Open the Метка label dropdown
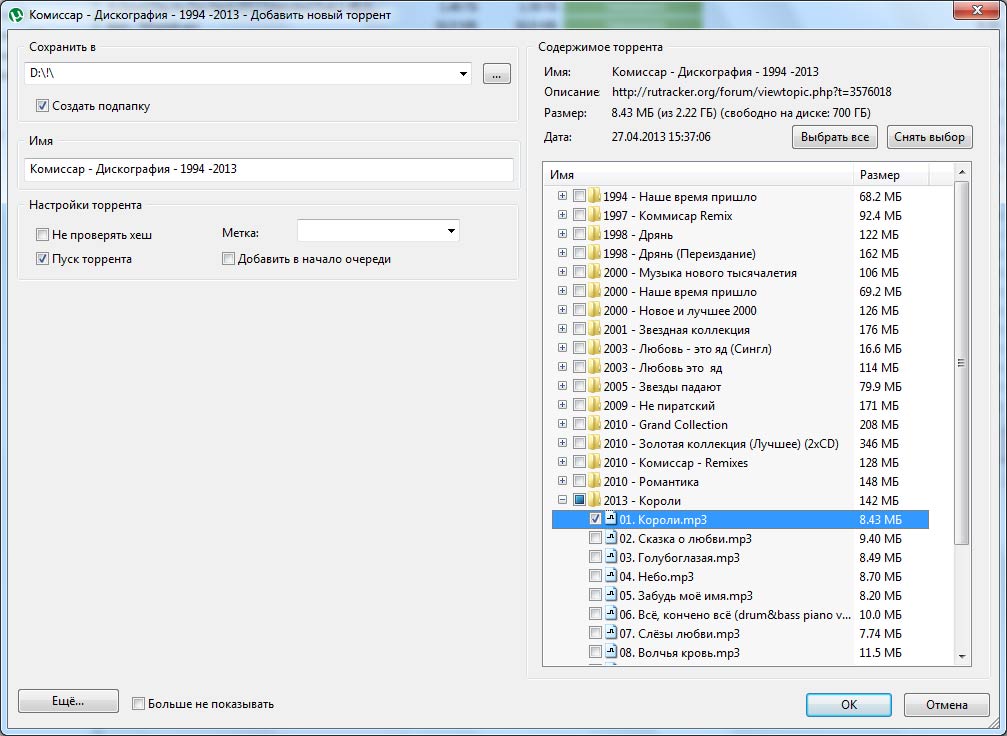The image size is (1007, 736). [x=451, y=231]
